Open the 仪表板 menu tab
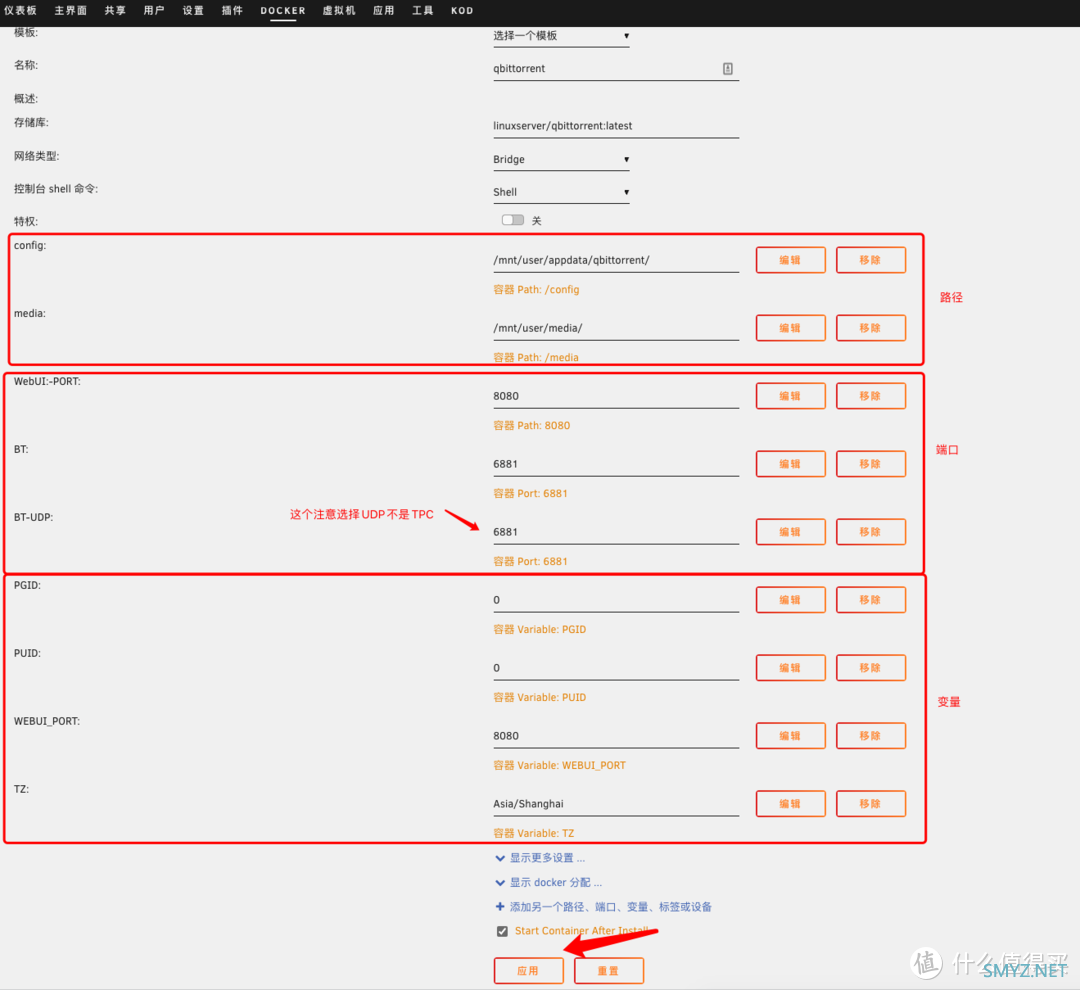 click(x=20, y=10)
